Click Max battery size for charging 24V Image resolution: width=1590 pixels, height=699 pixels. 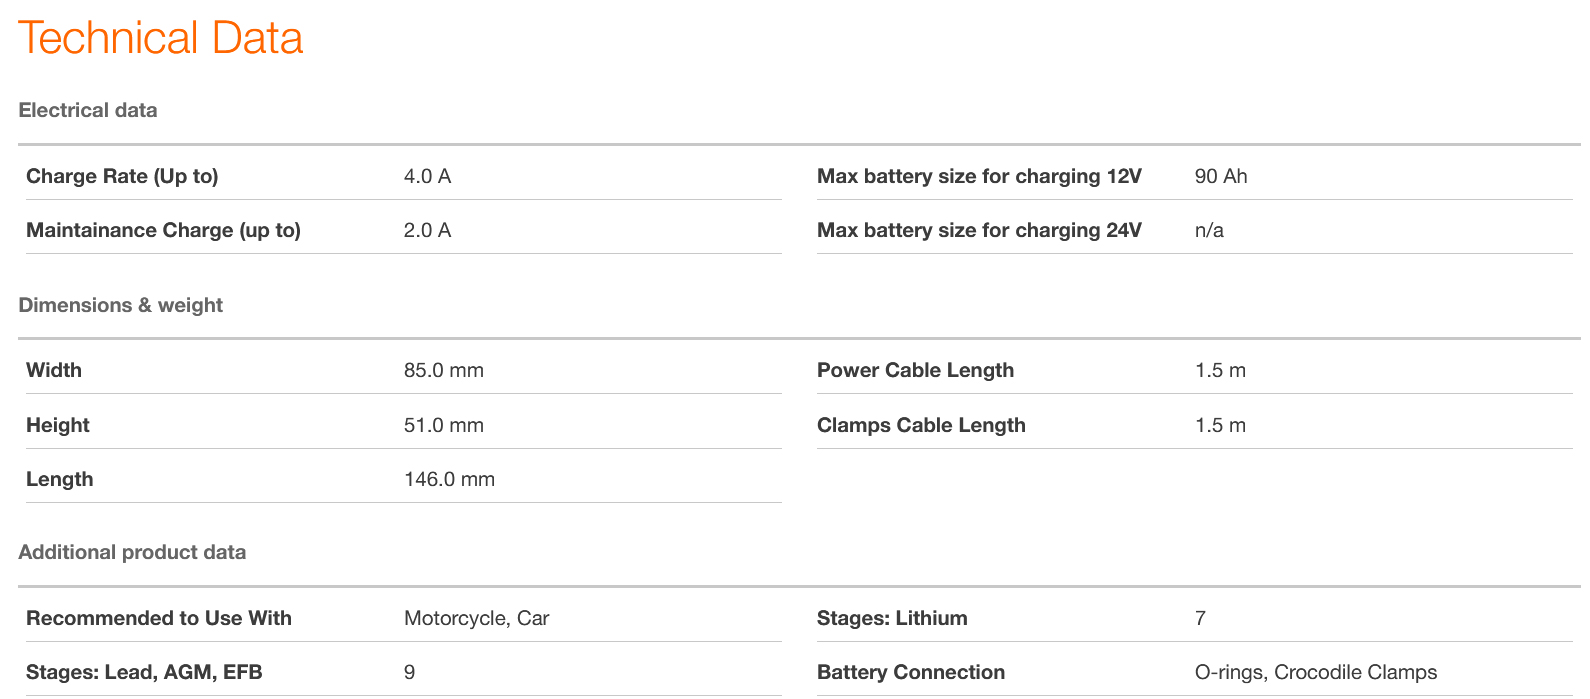click(979, 230)
